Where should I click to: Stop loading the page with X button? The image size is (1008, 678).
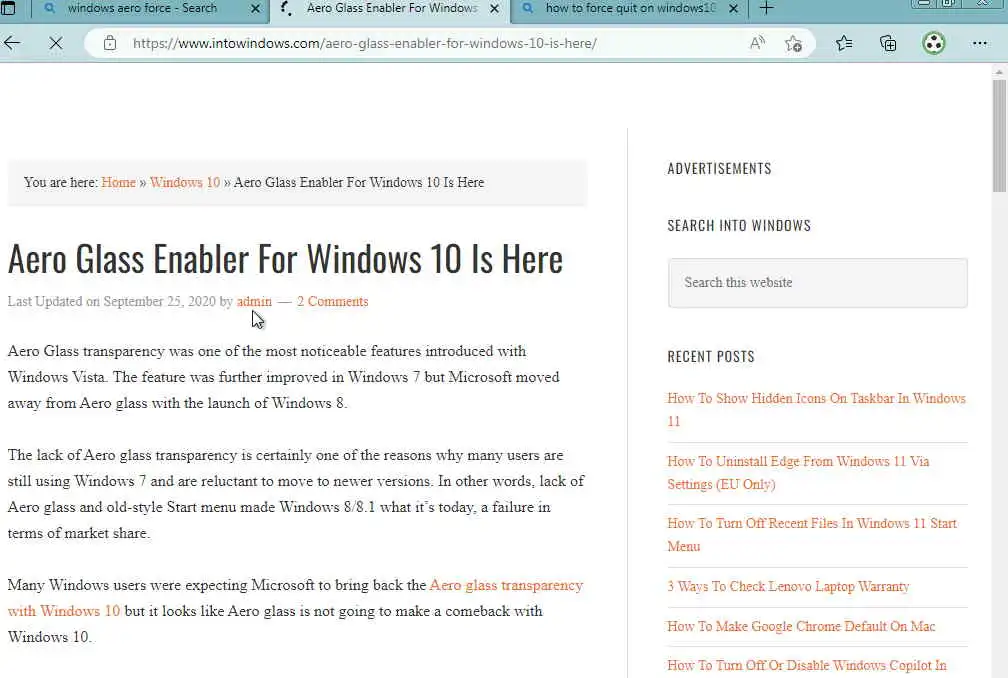[x=56, y=43]
